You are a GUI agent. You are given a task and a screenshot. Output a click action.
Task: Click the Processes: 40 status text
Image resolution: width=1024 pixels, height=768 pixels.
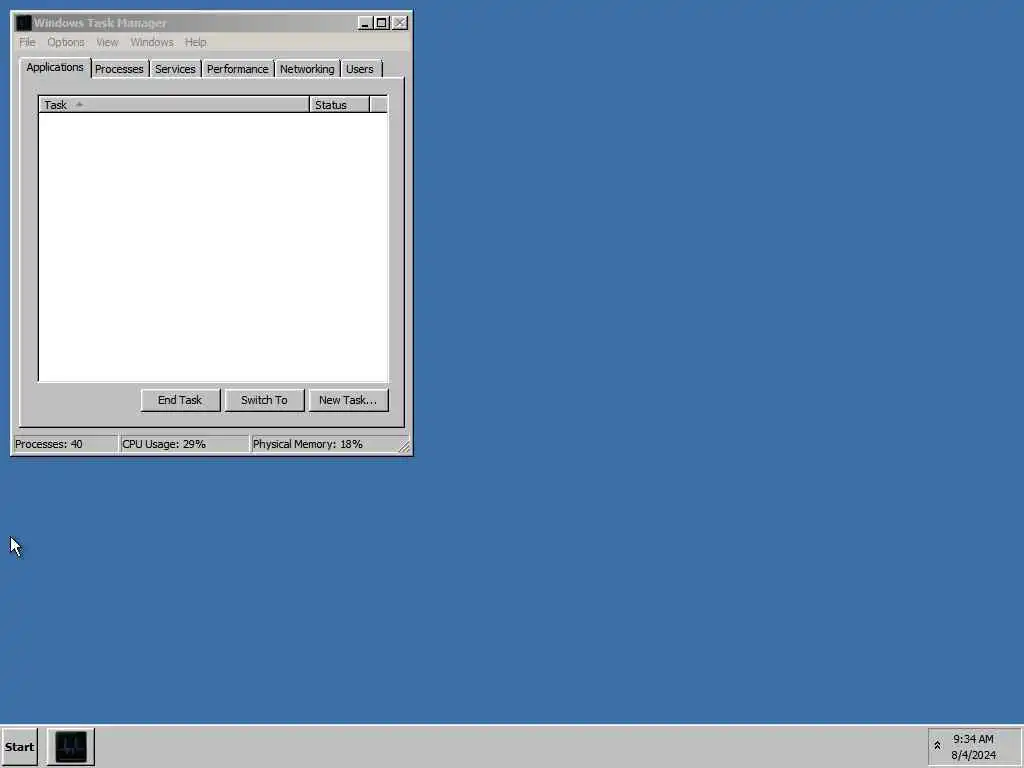point(49,444)
